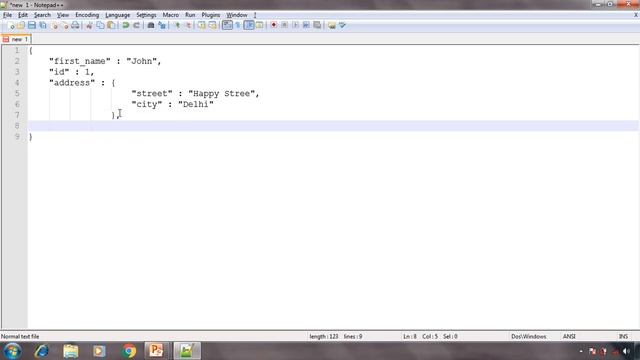Click the "address" : { line
The image size is (640, 360).
pos(82,83)
